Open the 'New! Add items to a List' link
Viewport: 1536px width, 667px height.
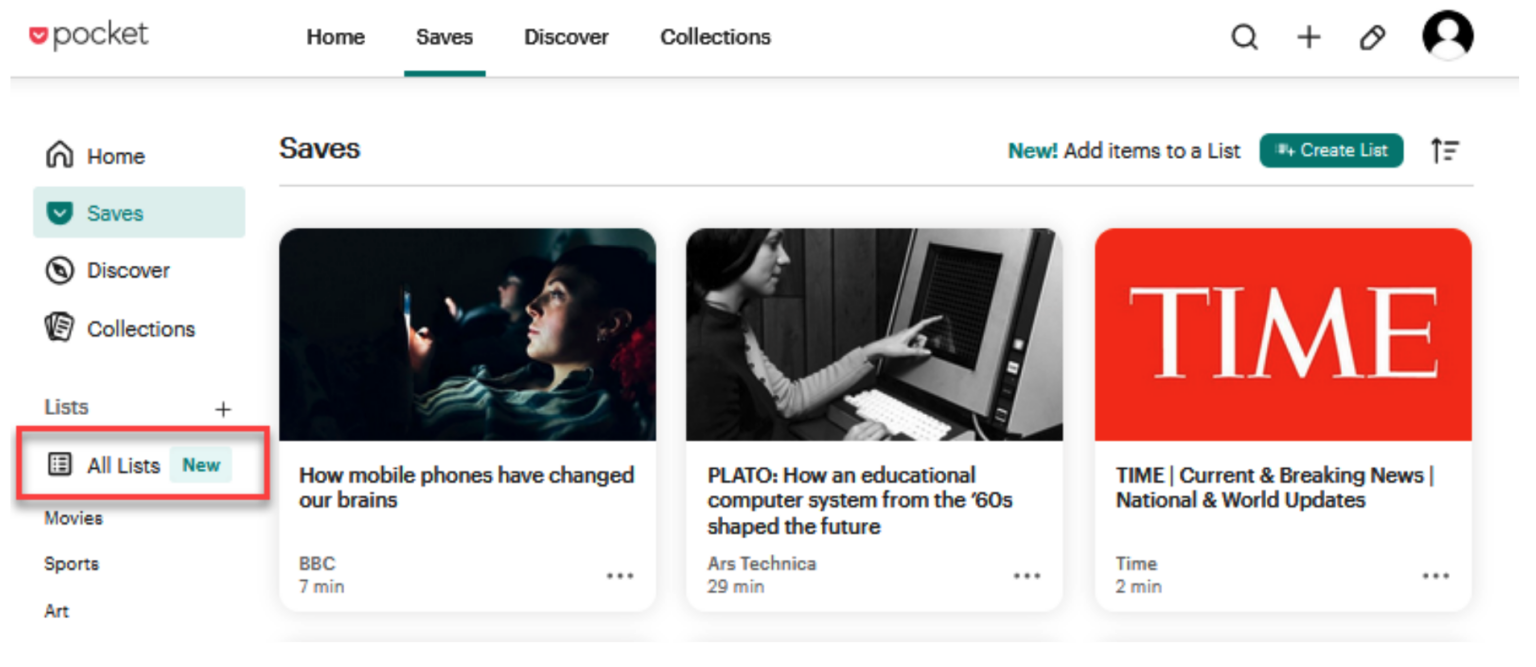coord(1123,150)
